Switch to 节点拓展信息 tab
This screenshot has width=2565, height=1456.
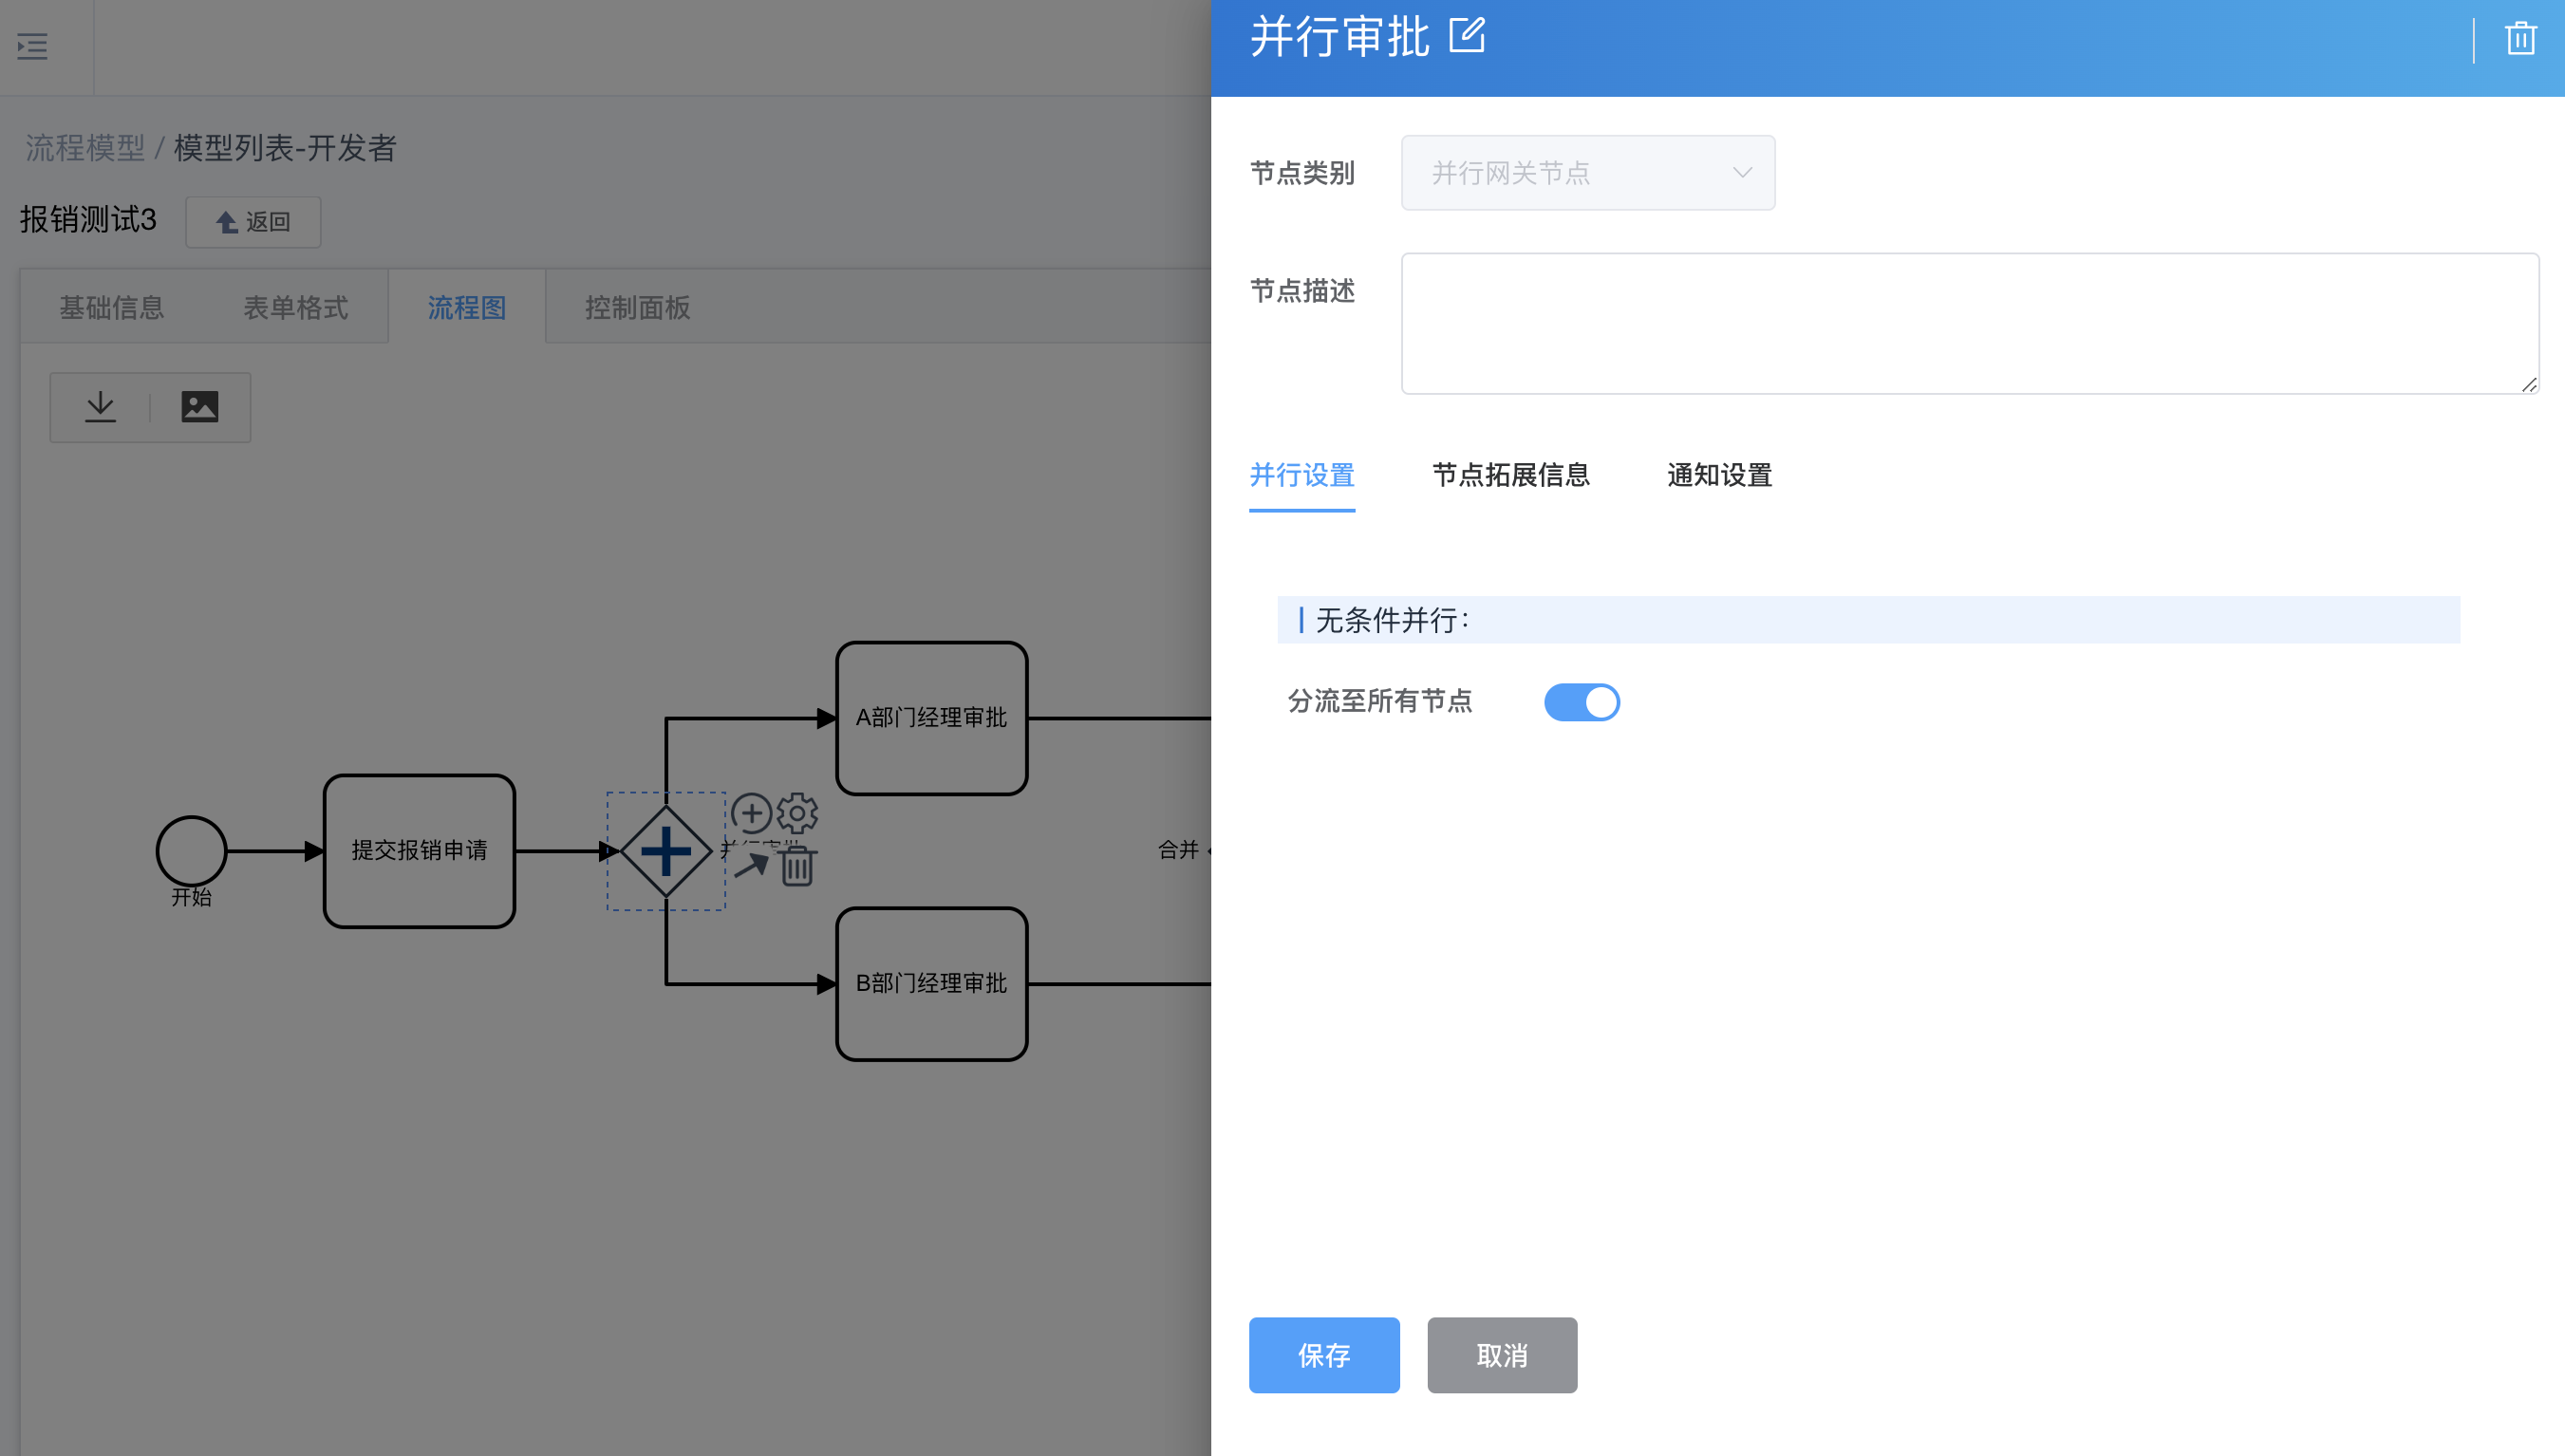coord(1510,475)
